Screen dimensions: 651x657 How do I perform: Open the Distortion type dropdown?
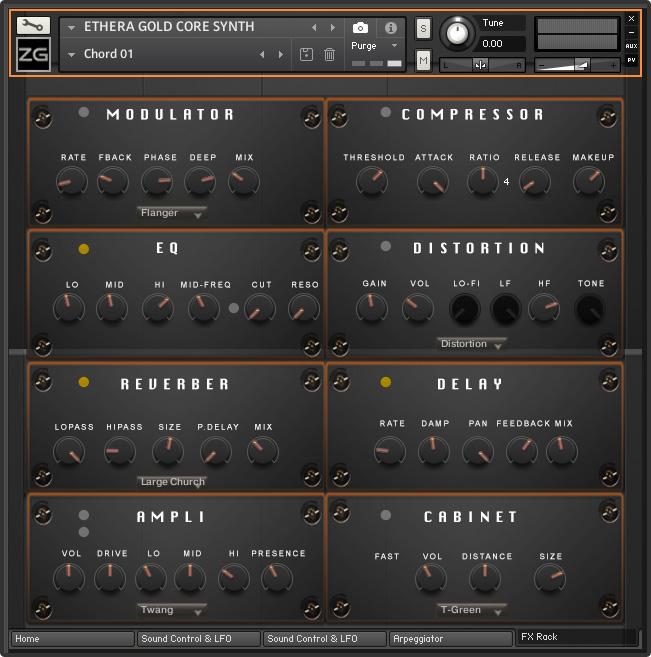pos(472,344)
